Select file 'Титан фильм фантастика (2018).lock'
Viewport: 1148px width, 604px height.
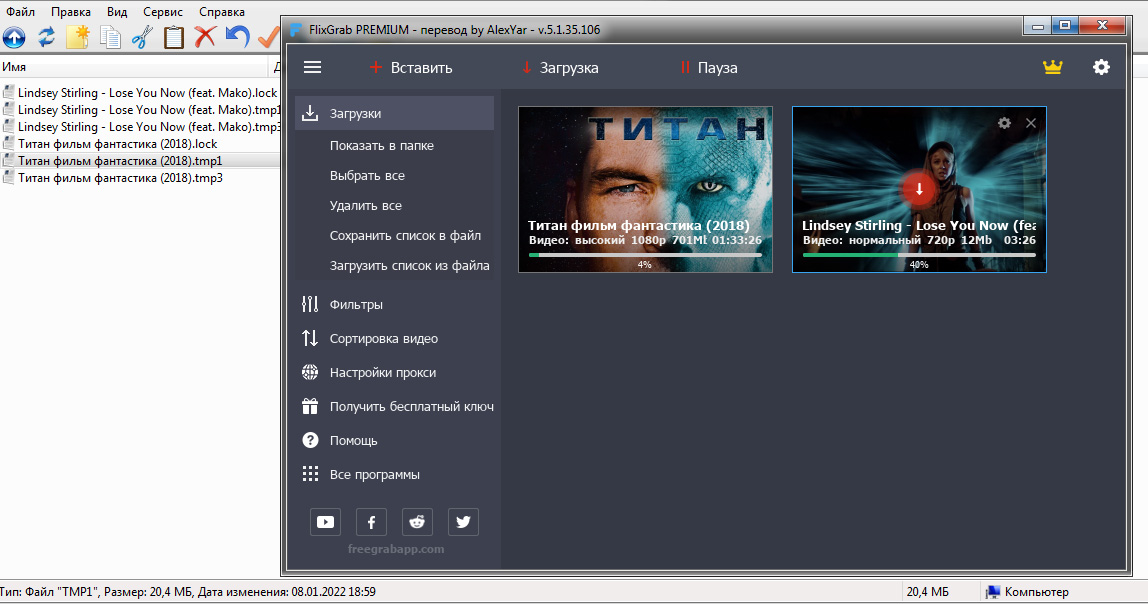click(111, 143)
